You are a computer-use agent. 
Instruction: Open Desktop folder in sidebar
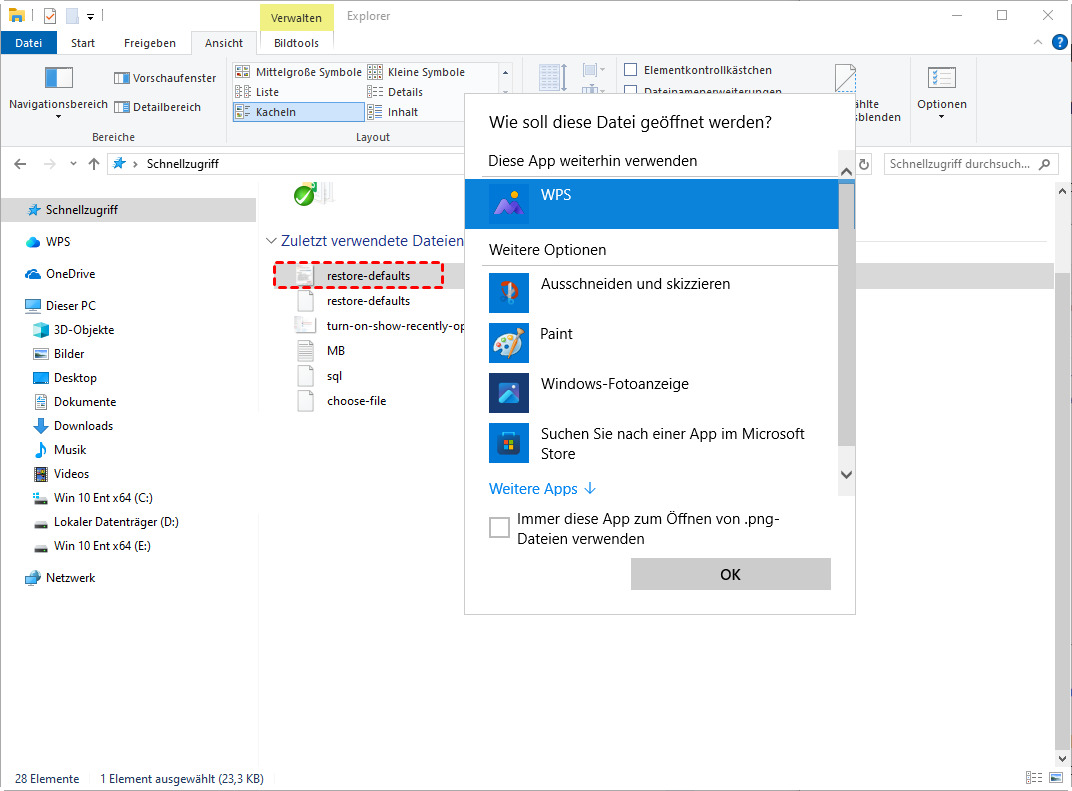pos(65,377)
